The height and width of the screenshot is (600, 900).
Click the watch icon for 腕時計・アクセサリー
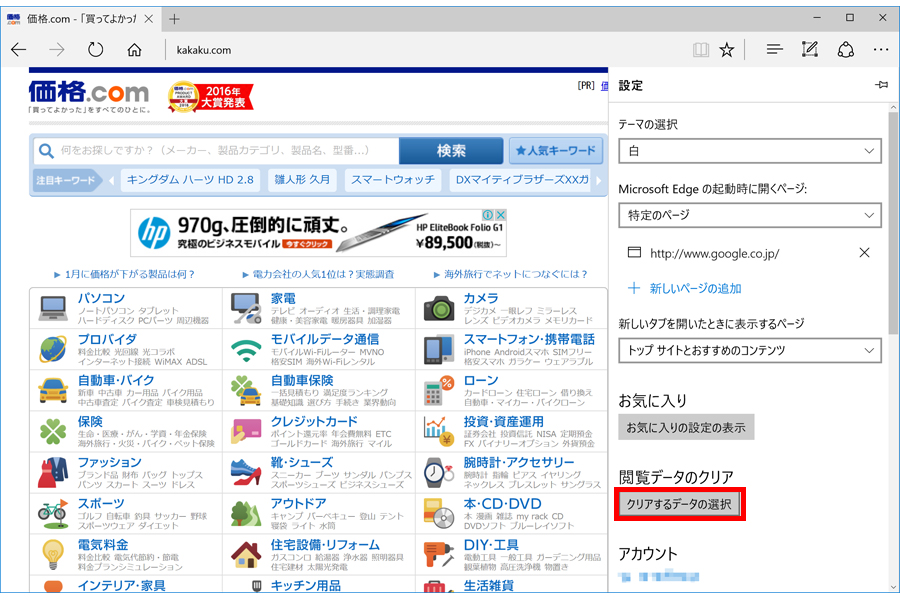click(439, 472)
